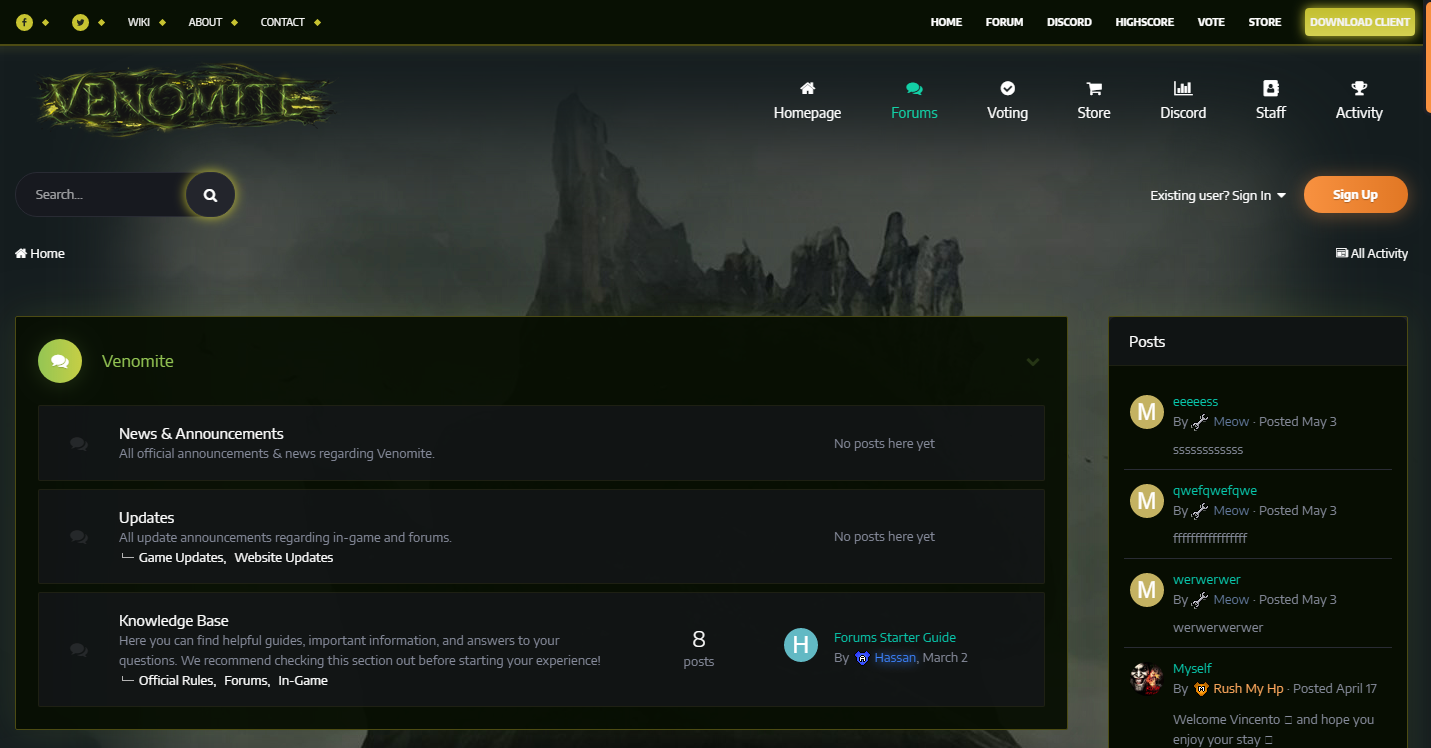Open CONTACT in the top bar
1431x748 pixels.
coord(282,22)
